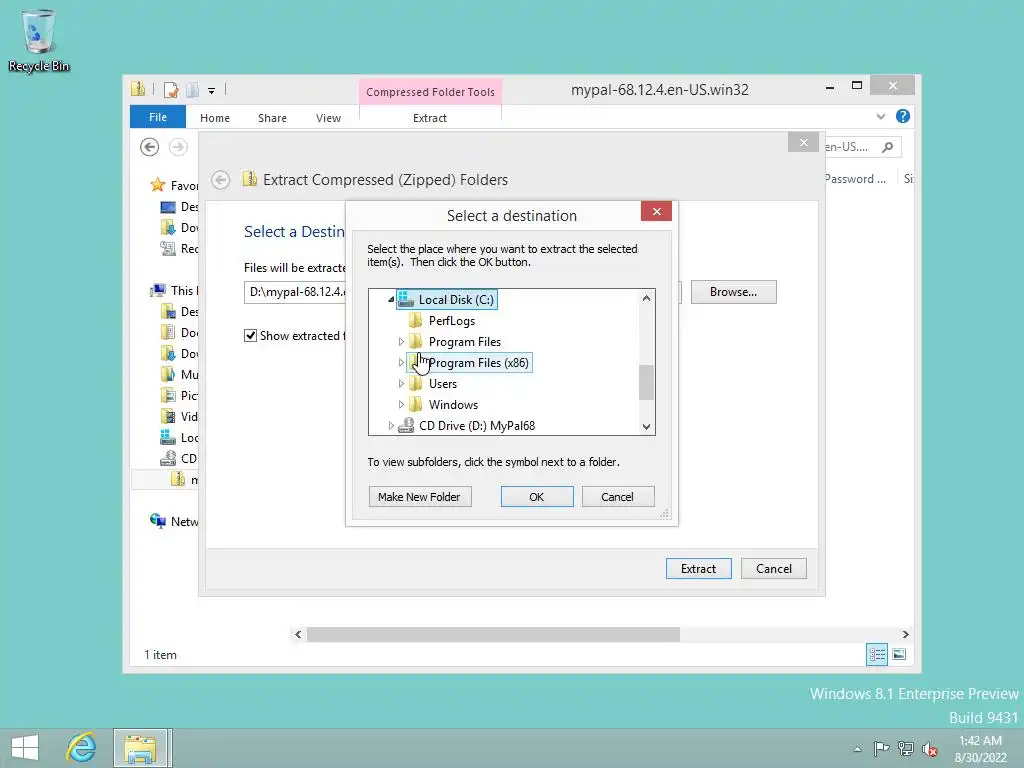Click the Explorer scroll right arrow
1024x768 pixels.
905,634
